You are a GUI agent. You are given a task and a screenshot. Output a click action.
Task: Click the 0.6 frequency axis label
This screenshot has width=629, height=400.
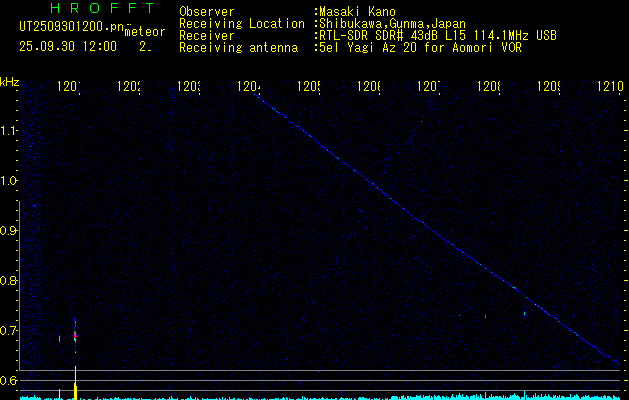8,380
